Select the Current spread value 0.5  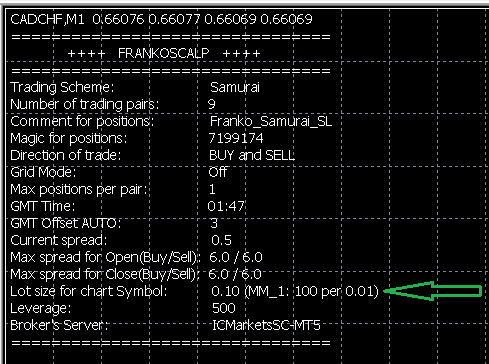[x=221, y=240]
